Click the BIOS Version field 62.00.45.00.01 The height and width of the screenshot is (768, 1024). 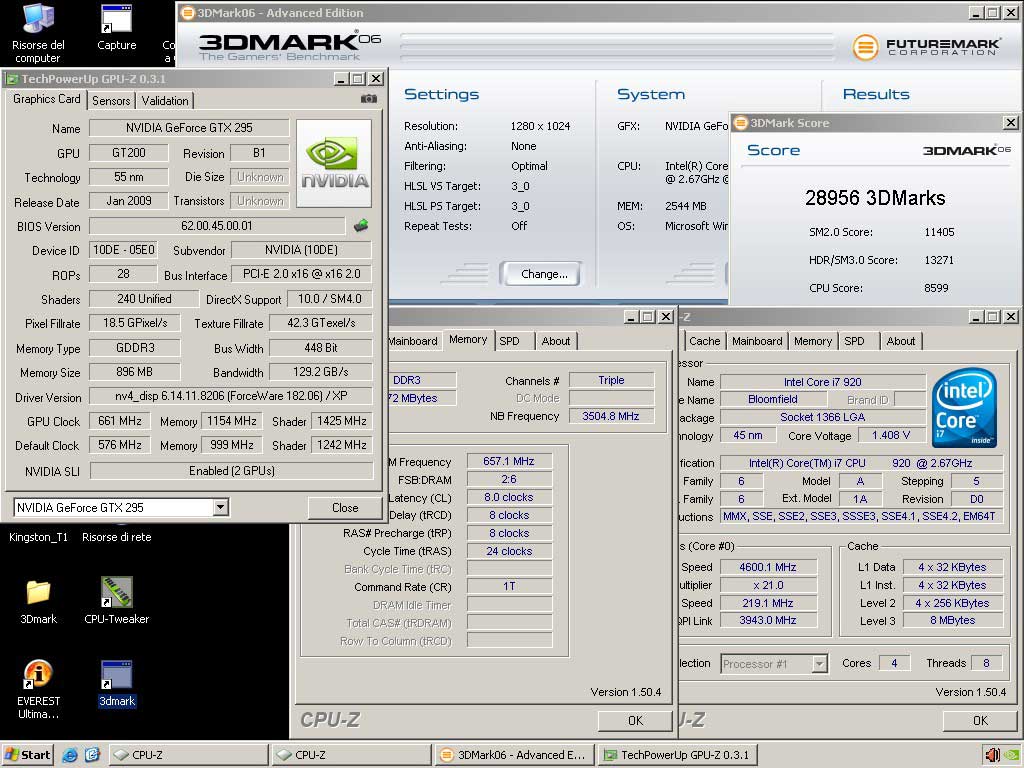point(217,226)
